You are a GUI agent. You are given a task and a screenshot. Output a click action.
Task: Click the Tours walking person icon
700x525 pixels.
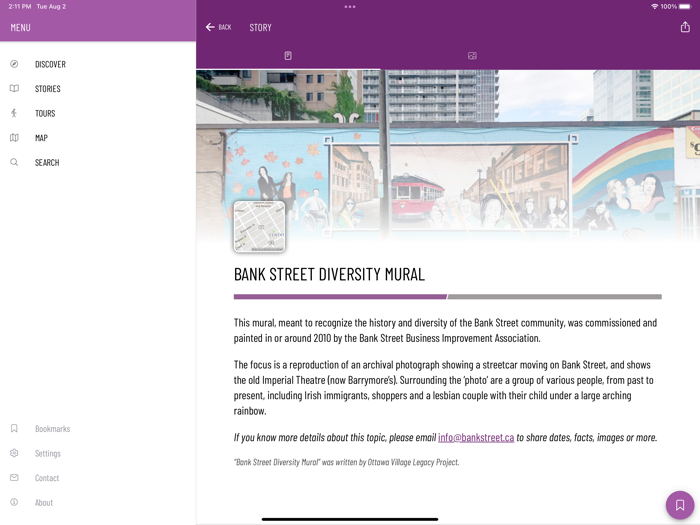point(14,113)
